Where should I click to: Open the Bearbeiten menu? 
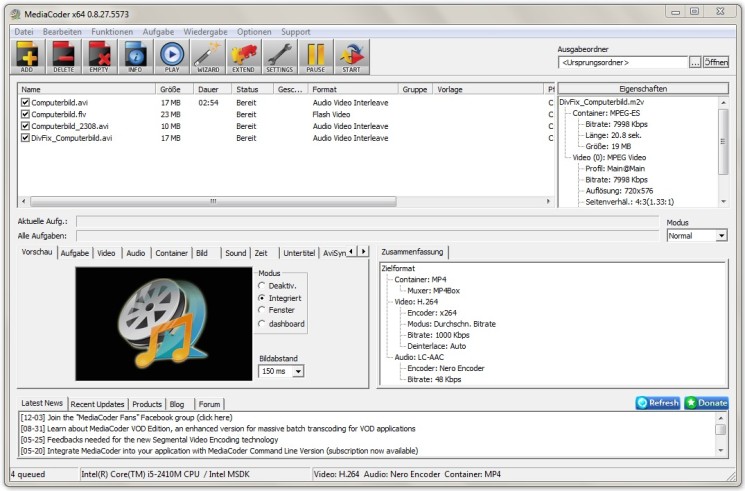(62, 32)
